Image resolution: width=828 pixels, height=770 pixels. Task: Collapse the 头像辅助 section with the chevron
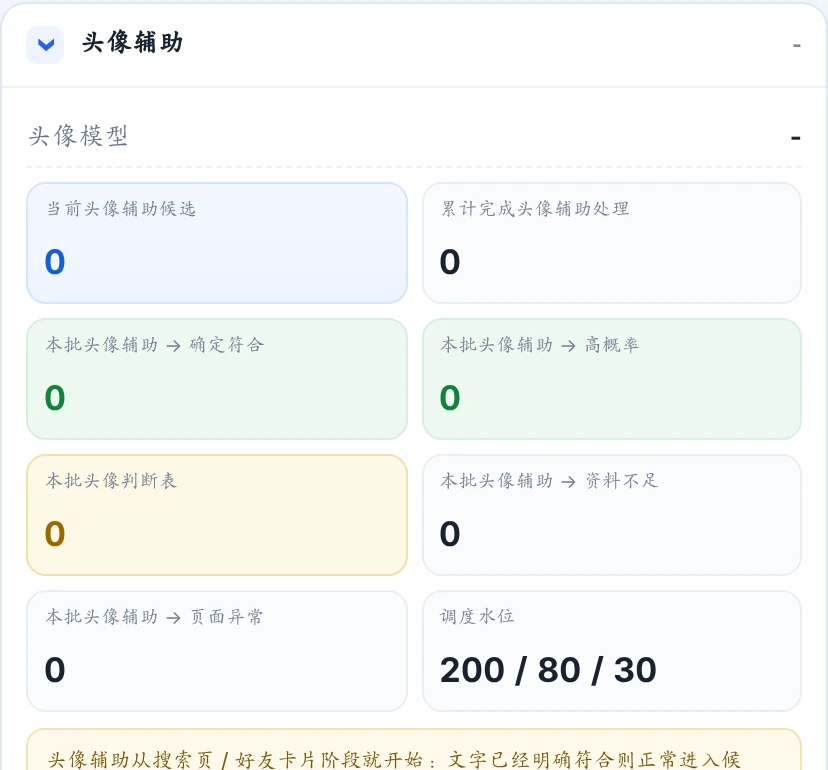click(x=45, y=45)
